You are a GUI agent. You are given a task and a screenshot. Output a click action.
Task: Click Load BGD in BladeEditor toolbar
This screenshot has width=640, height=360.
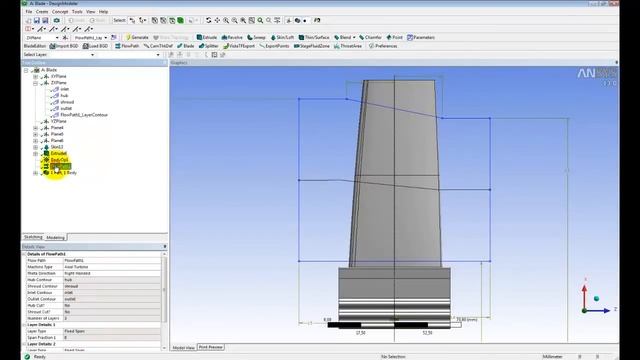point(96,46)
